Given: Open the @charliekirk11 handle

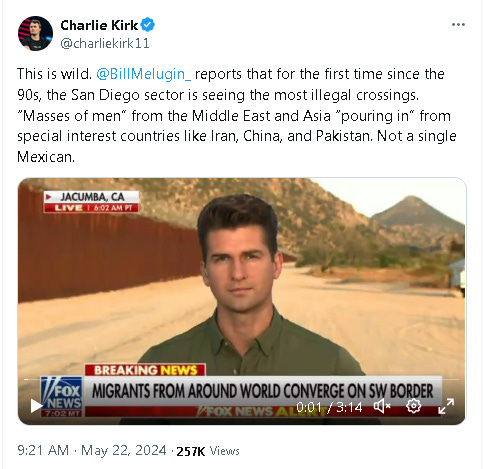Looking at the screenshot, I should (x=105, y=43).
